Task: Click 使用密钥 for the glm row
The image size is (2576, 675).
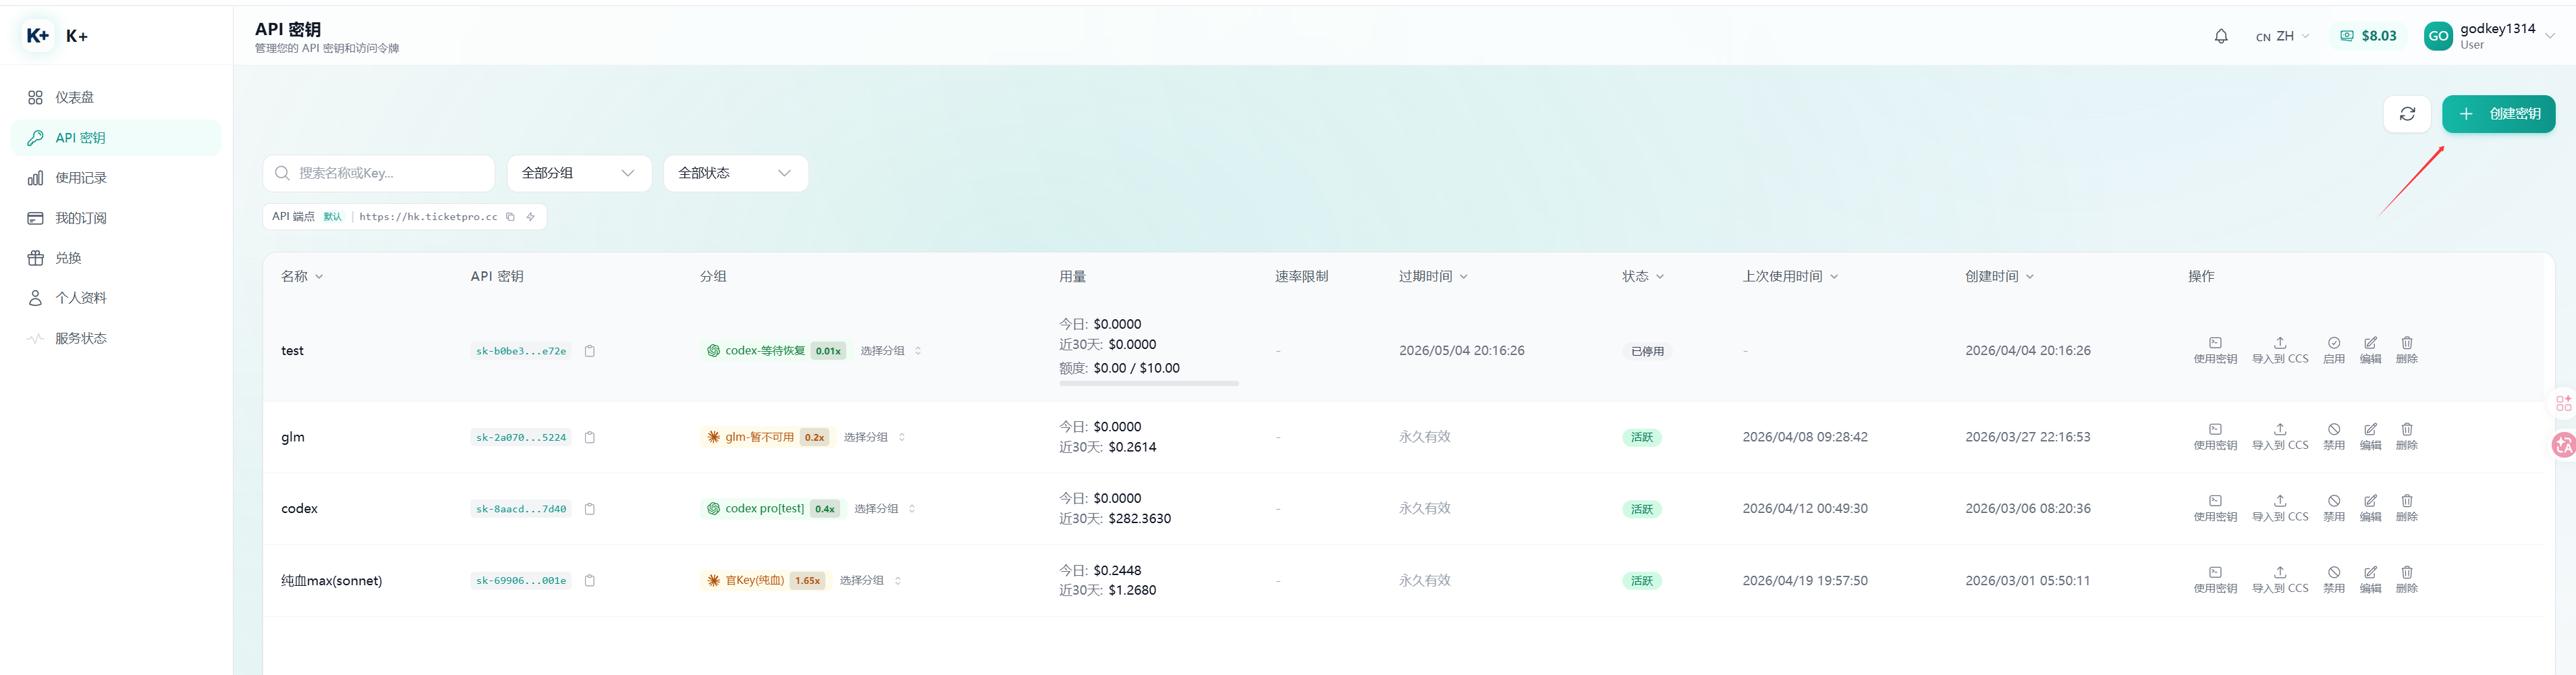Action: [x=2215, y=436]
